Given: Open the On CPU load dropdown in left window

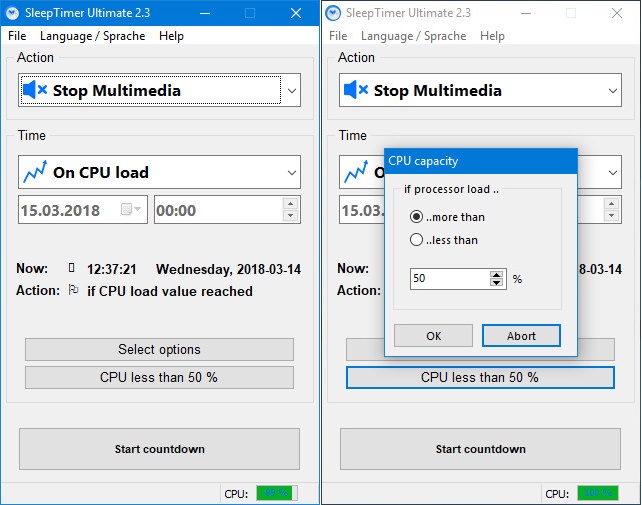Looking at the screenshot, I should (x=159, y=172).
